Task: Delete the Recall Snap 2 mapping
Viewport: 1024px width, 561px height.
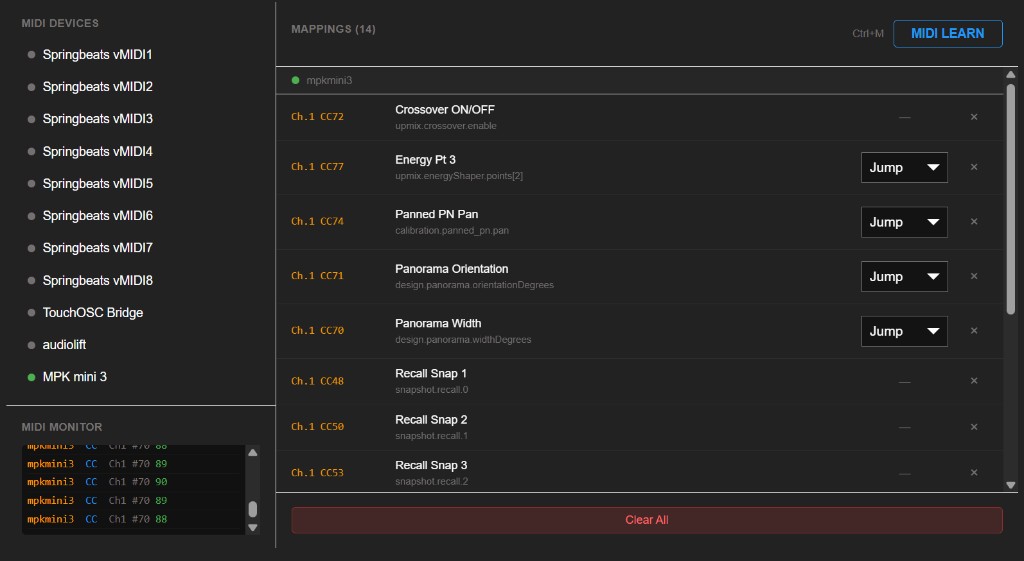Action: pyautogui.click(x=974, y=427)
